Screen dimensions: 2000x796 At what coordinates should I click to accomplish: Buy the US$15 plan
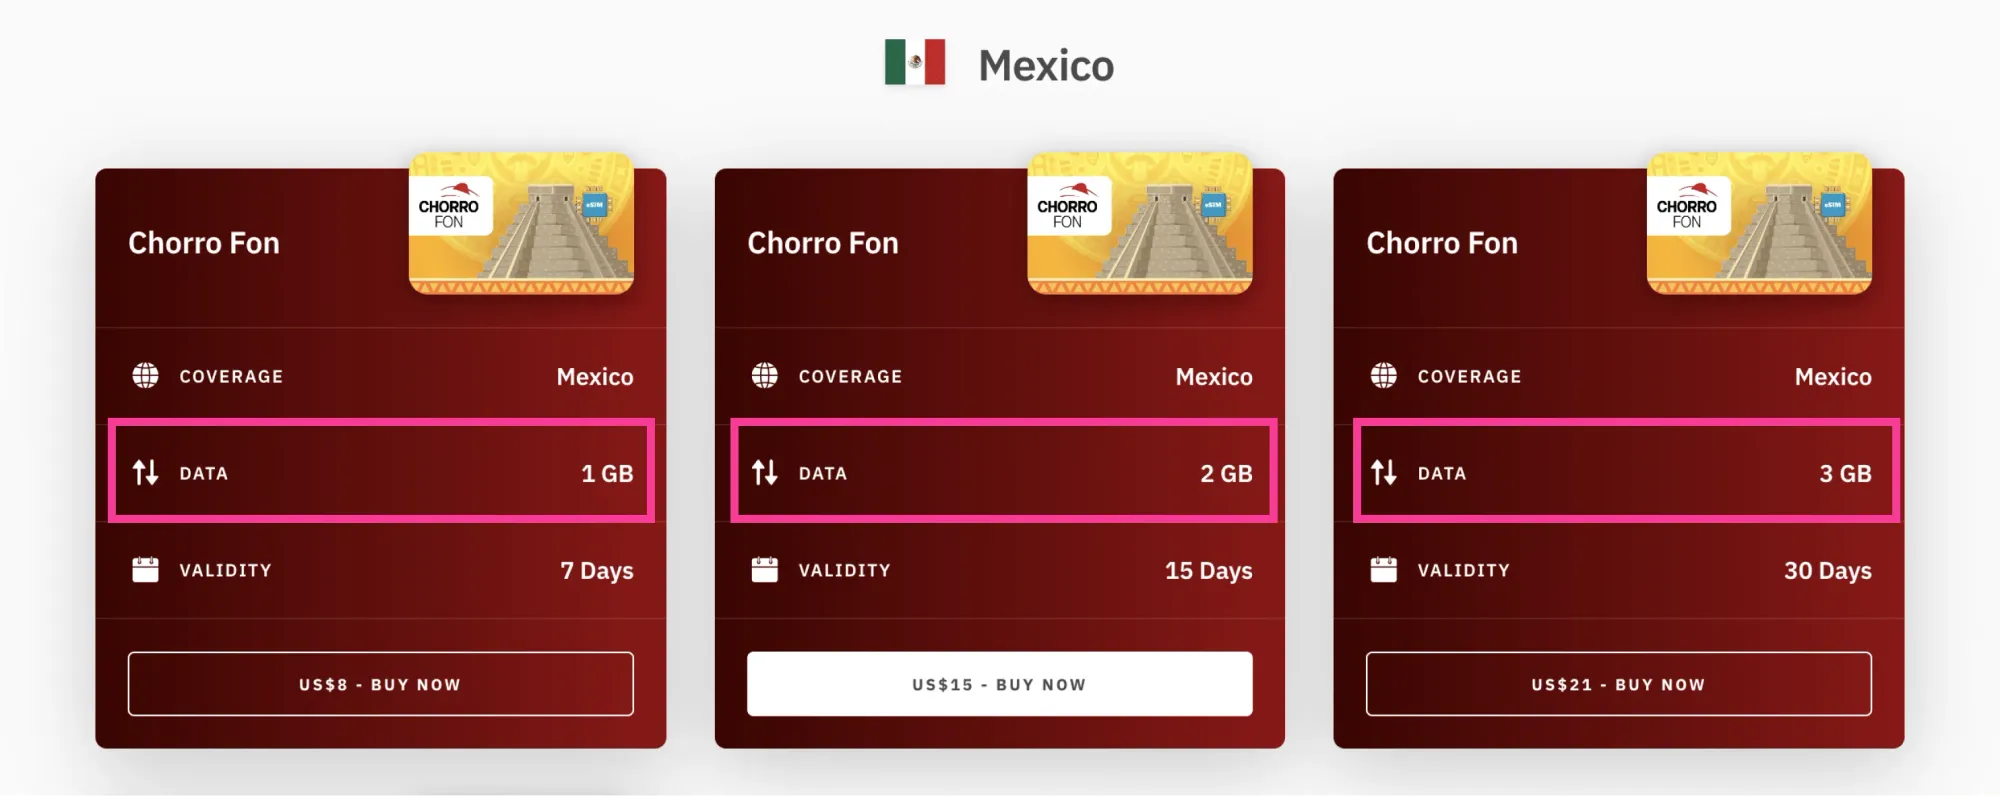click(x=999, y=684)
